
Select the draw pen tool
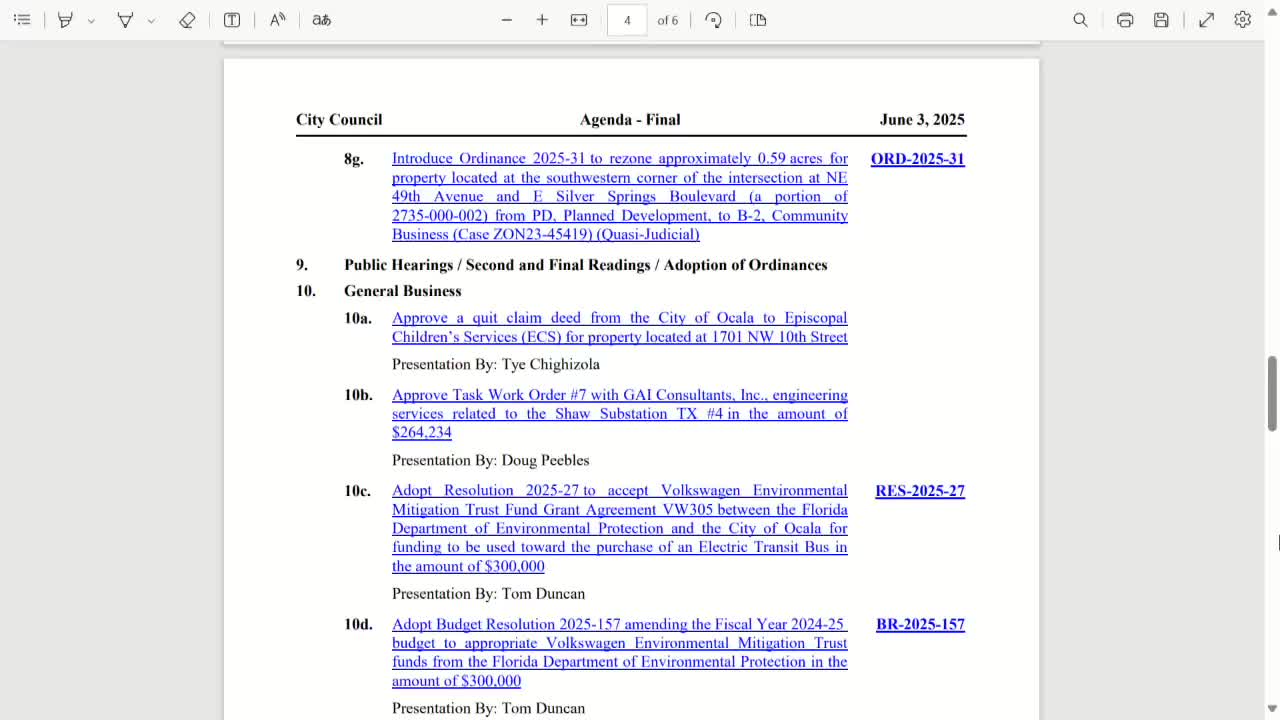(x=125, y=20)
